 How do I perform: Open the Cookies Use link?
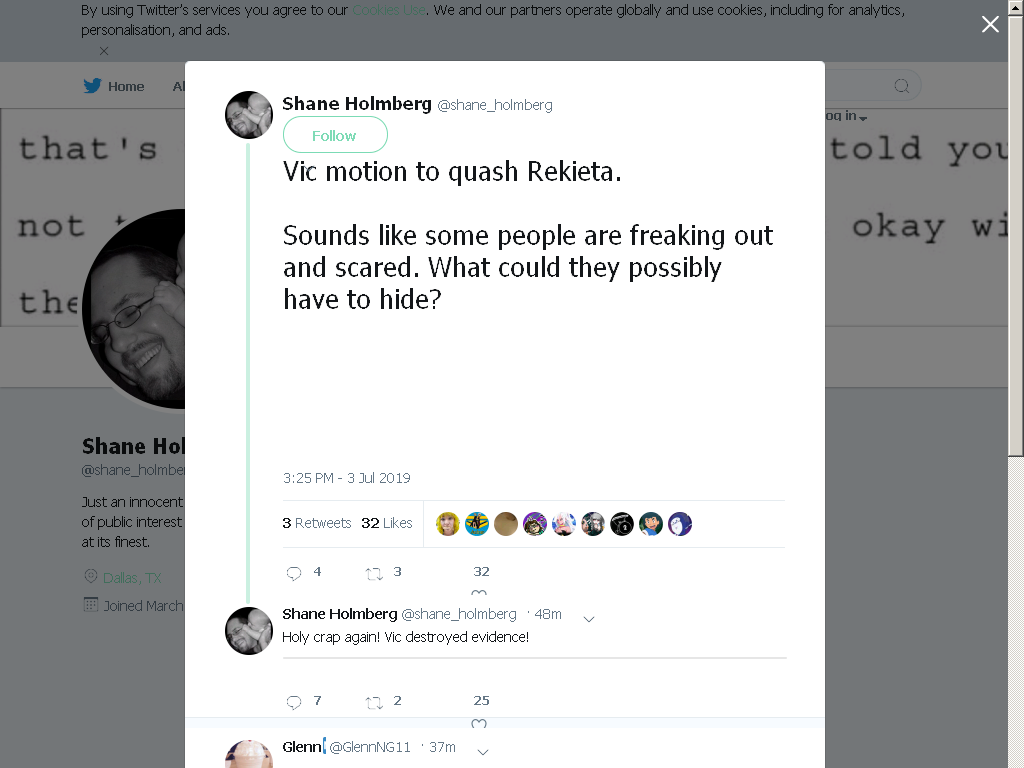click(389, 10)
